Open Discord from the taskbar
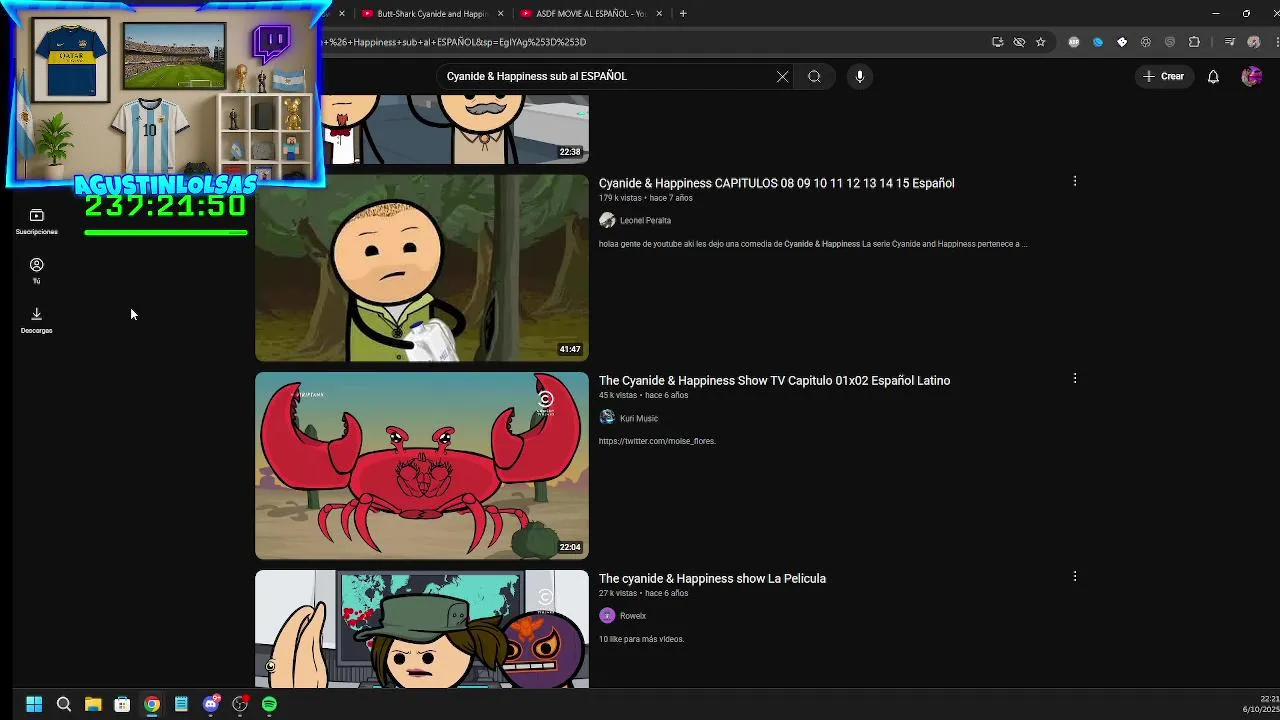The width and height of the screenshot is (1280, 720). (211, 704)
